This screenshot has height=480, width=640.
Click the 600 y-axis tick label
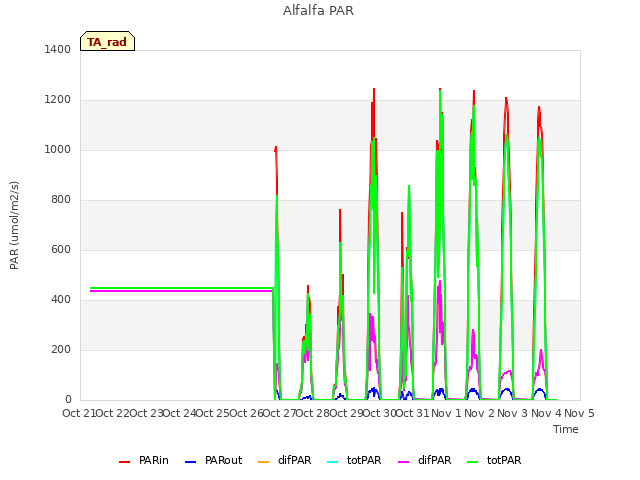coord(61,249)
